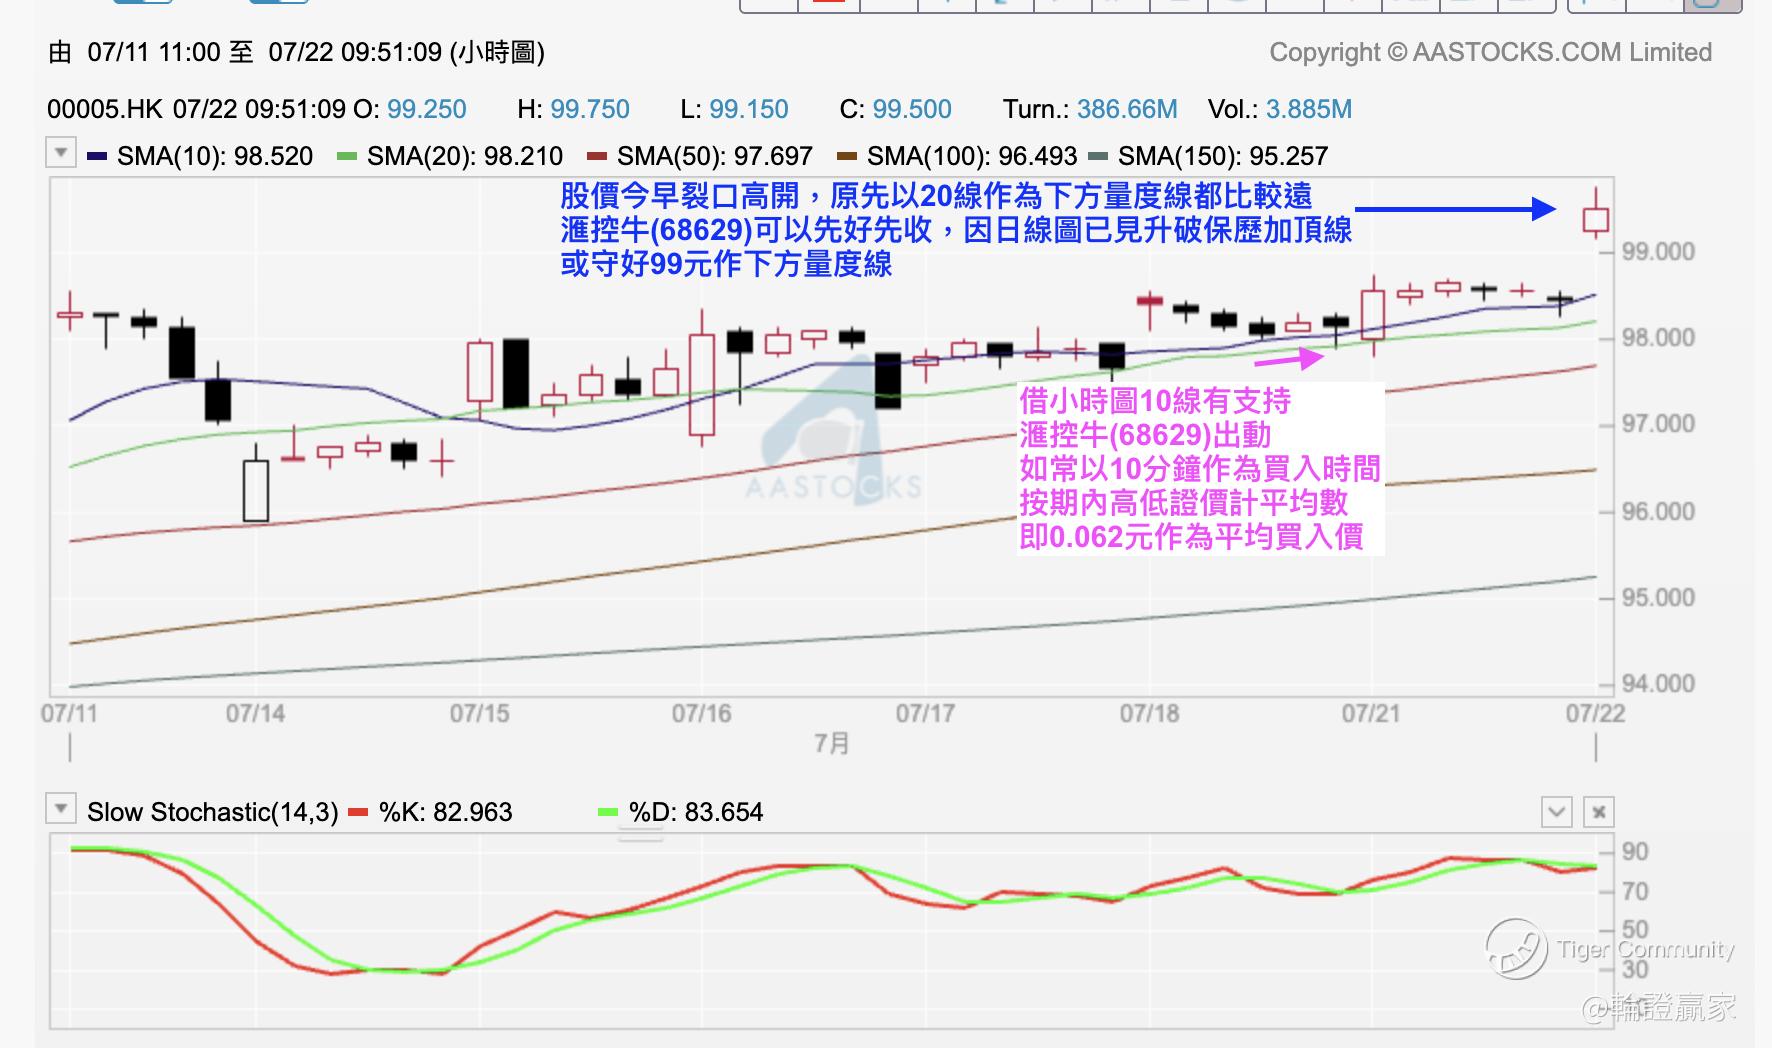Click the 'SMA(100): 96.493' value
The image size is (1772, 1048).
coord(972,157)
